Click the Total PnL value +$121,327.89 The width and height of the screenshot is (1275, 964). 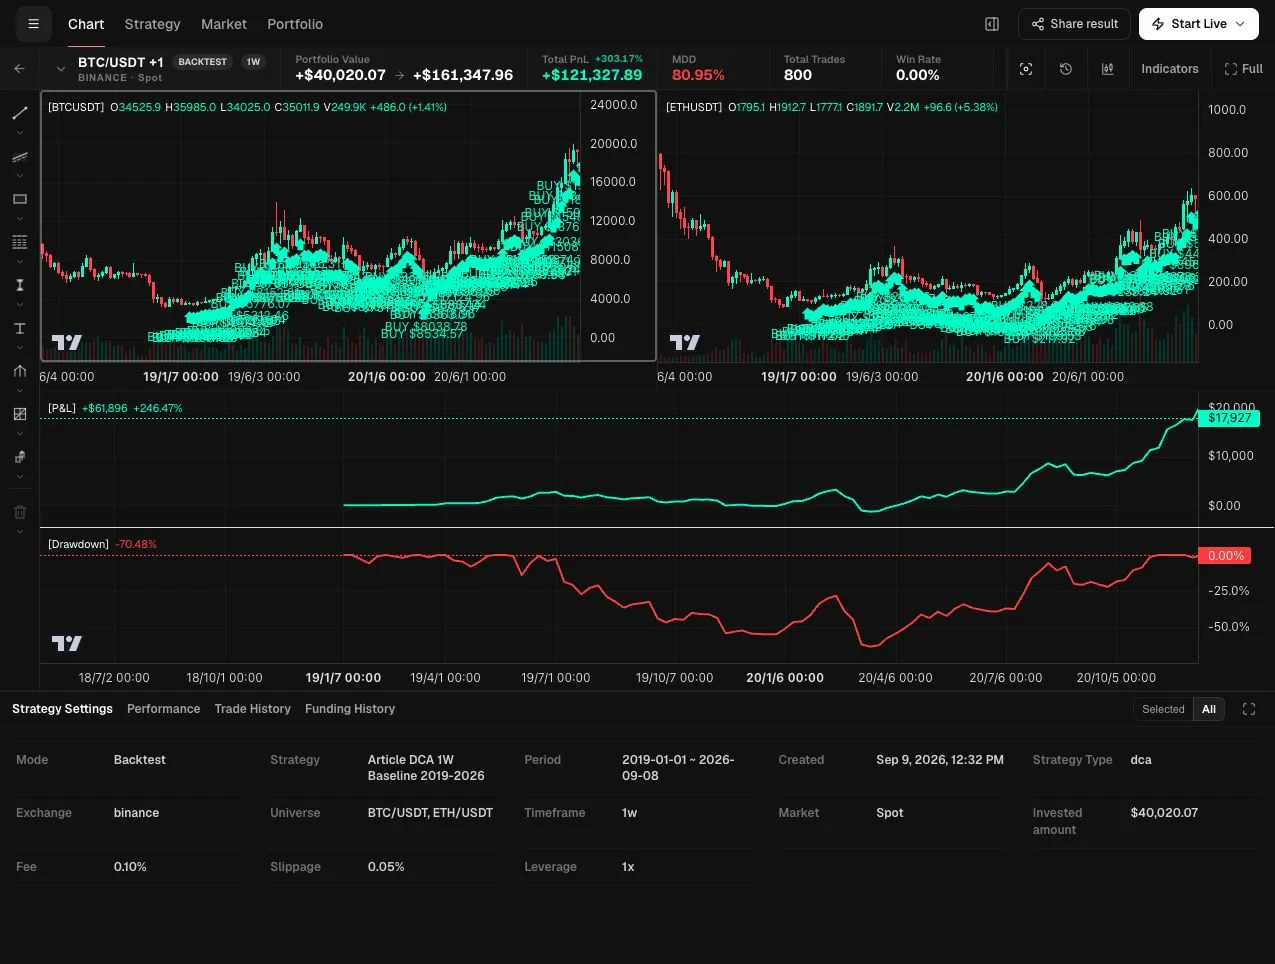[592, 75]
